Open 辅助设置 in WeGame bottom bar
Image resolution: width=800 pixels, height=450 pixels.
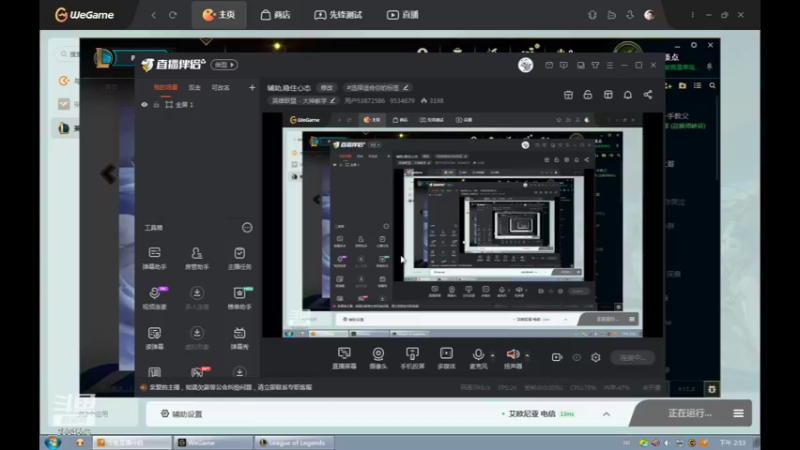coord(182,414)
